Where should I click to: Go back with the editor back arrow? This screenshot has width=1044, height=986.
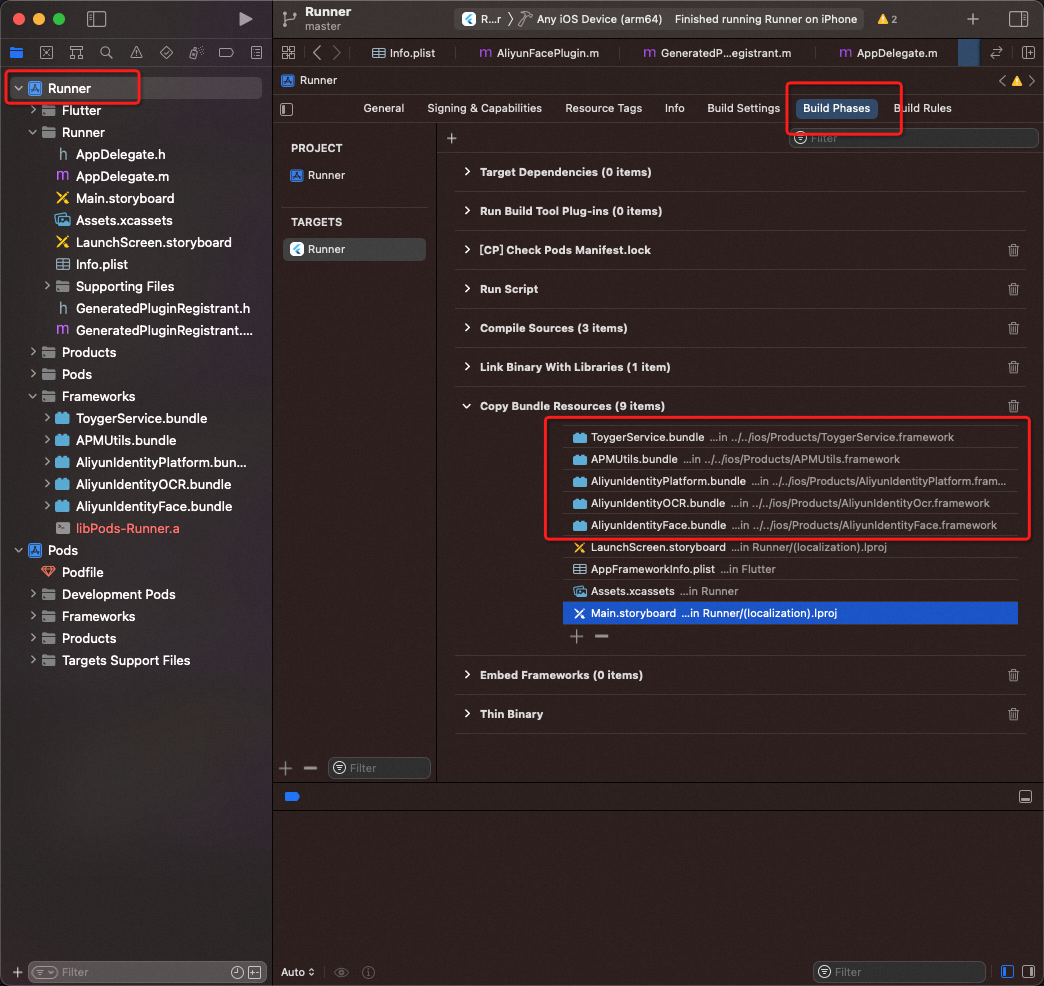click(317, 53)
